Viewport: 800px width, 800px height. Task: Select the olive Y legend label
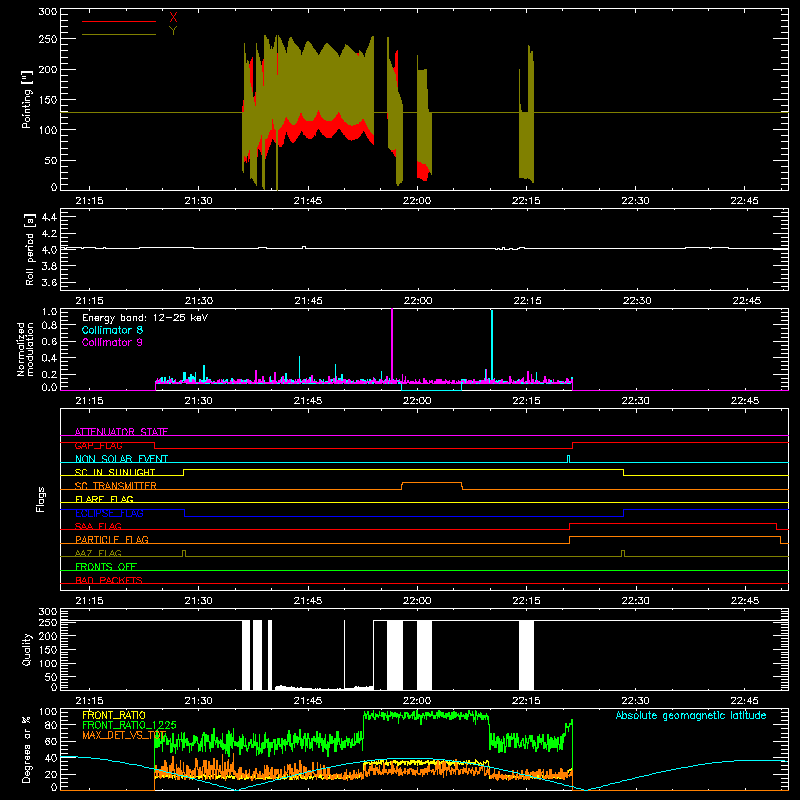pos(173,31)
